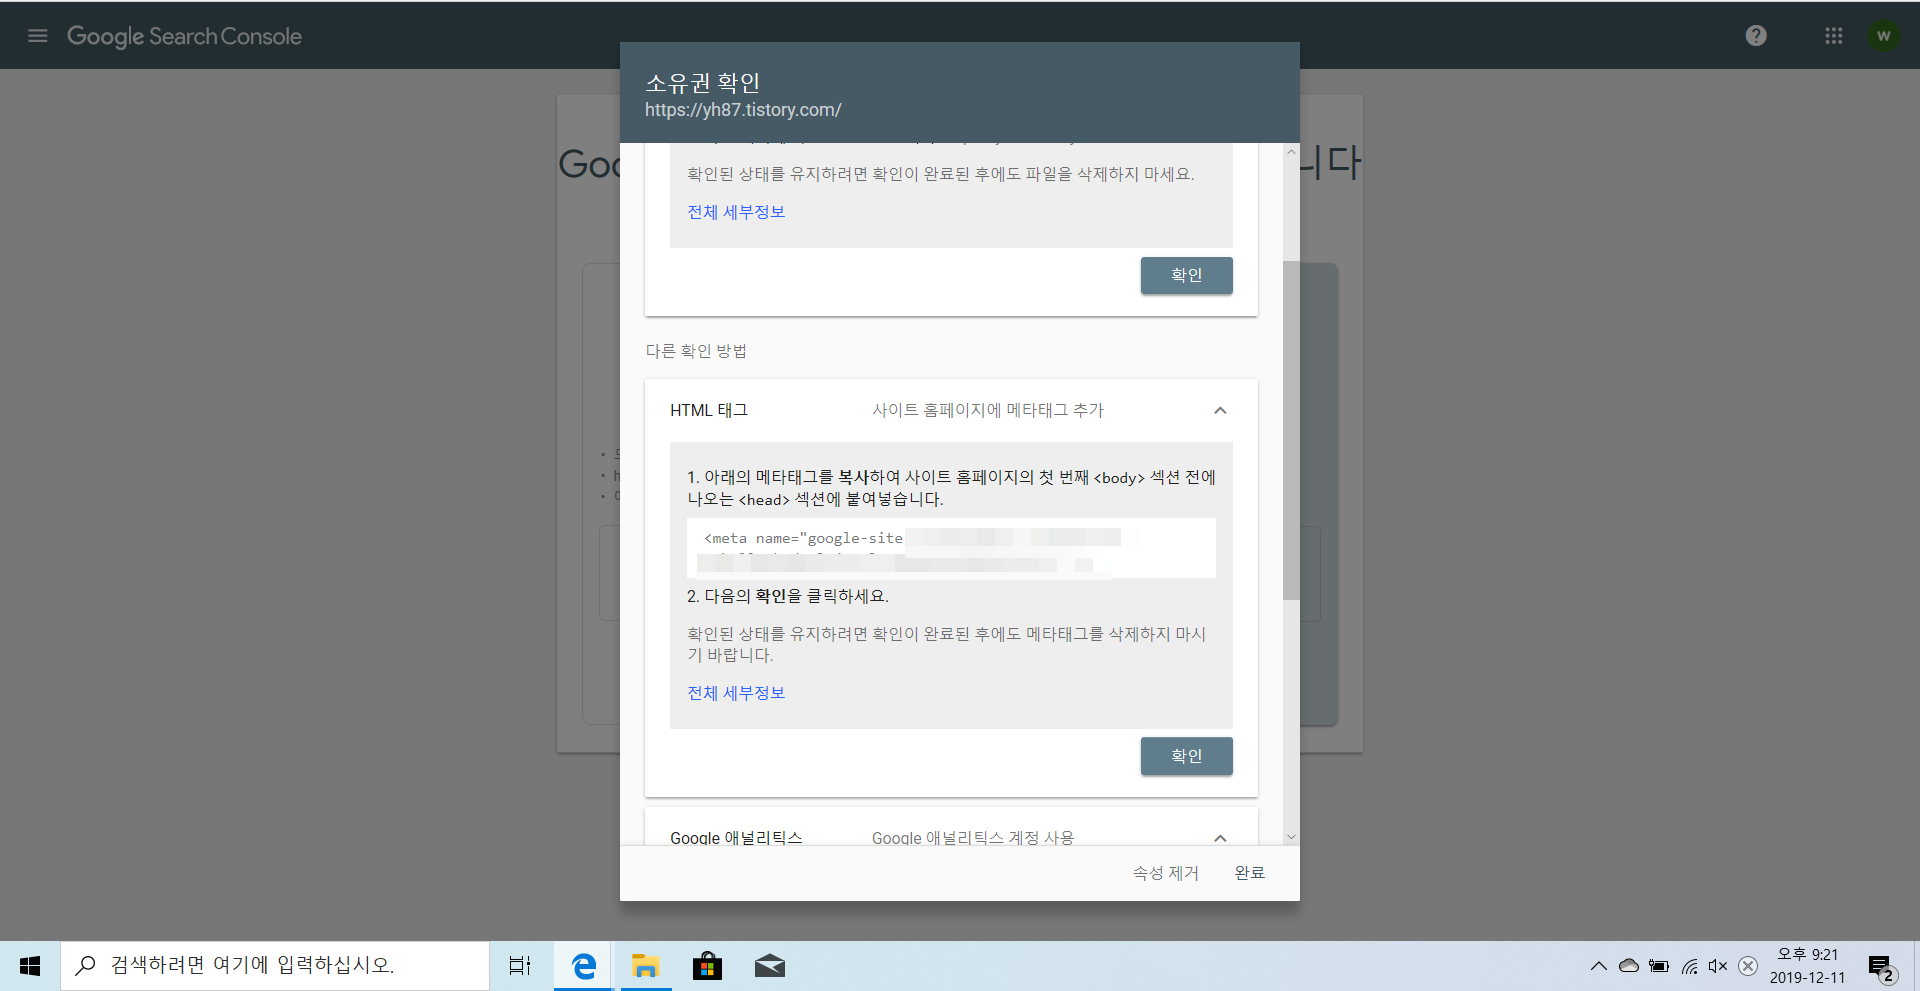Click the Google 애널리틱스 section title
The image size is (1920, 991).
[x=736, y=838]
